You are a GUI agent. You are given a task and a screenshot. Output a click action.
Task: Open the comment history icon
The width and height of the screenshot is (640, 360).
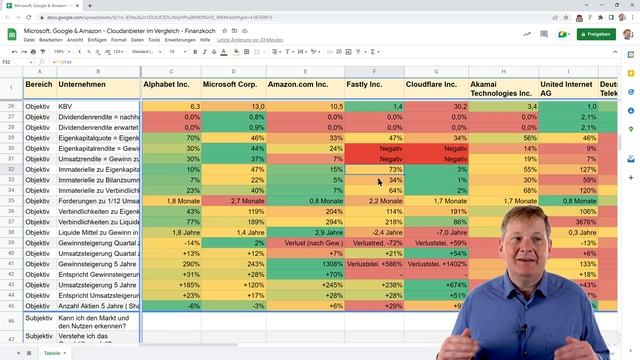click(x=544, y=34)
